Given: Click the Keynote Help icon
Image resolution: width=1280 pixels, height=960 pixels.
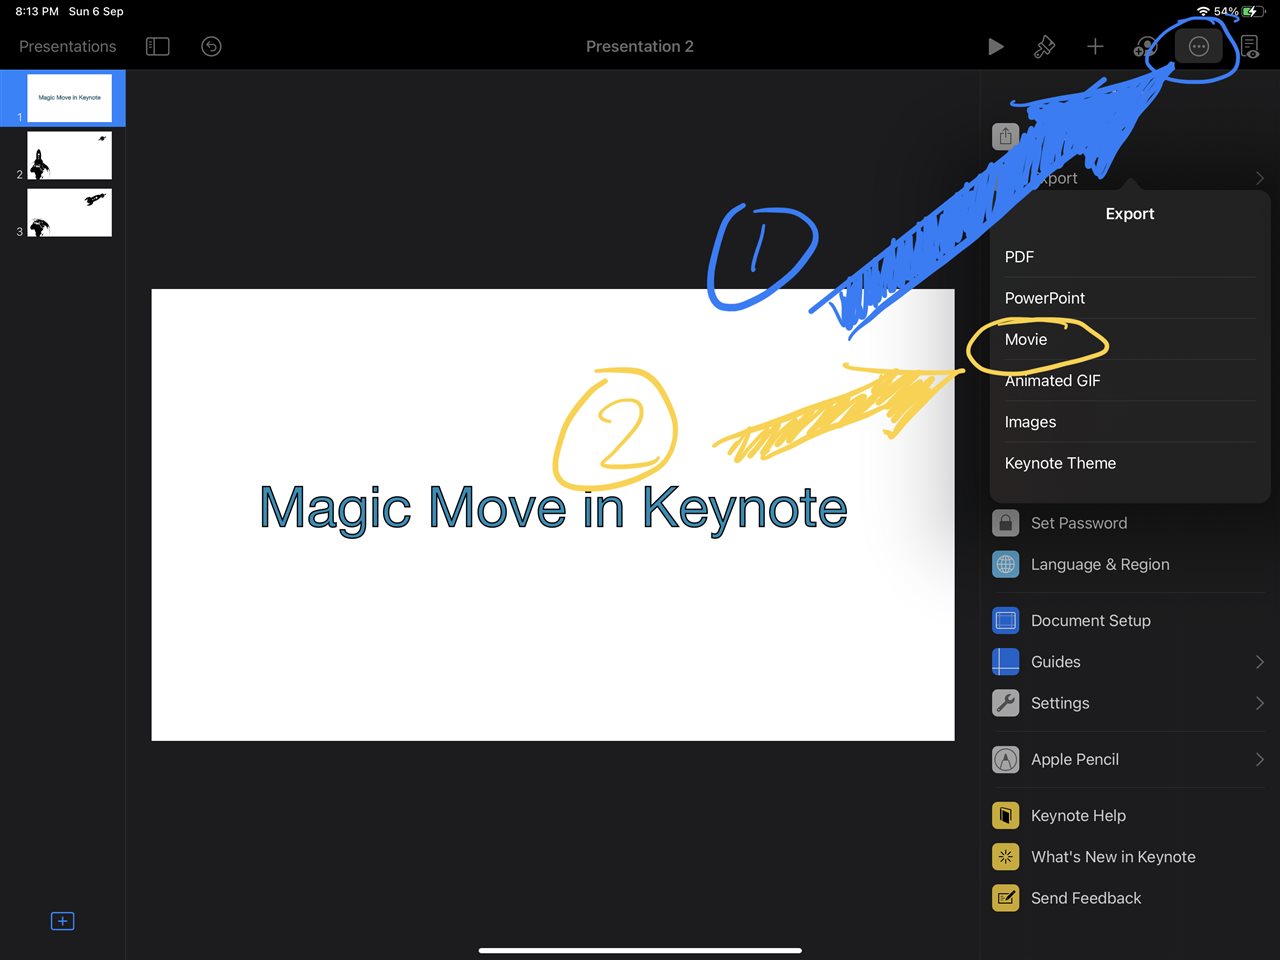Looking at the screenshot, I should pos(1005,815).
